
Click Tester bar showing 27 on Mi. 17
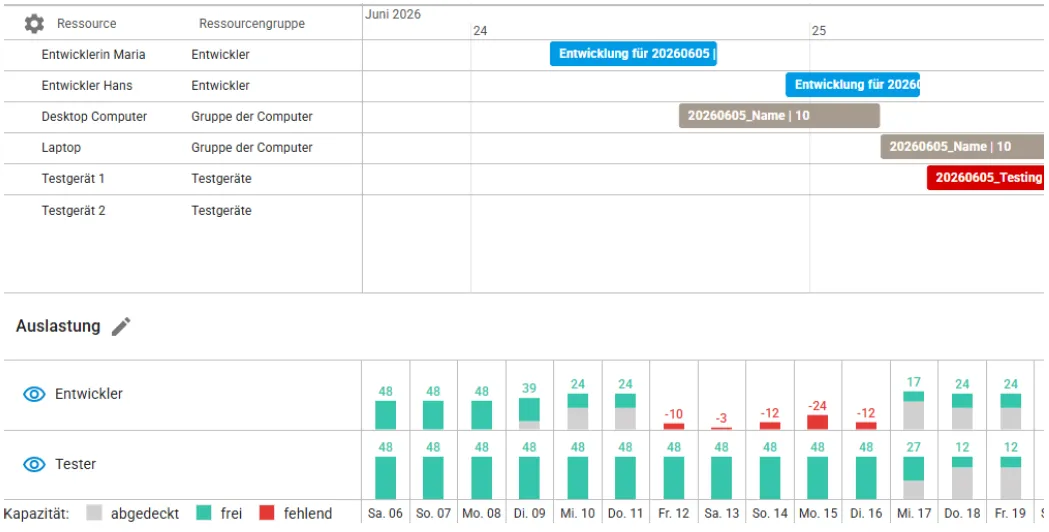point(914,478)
